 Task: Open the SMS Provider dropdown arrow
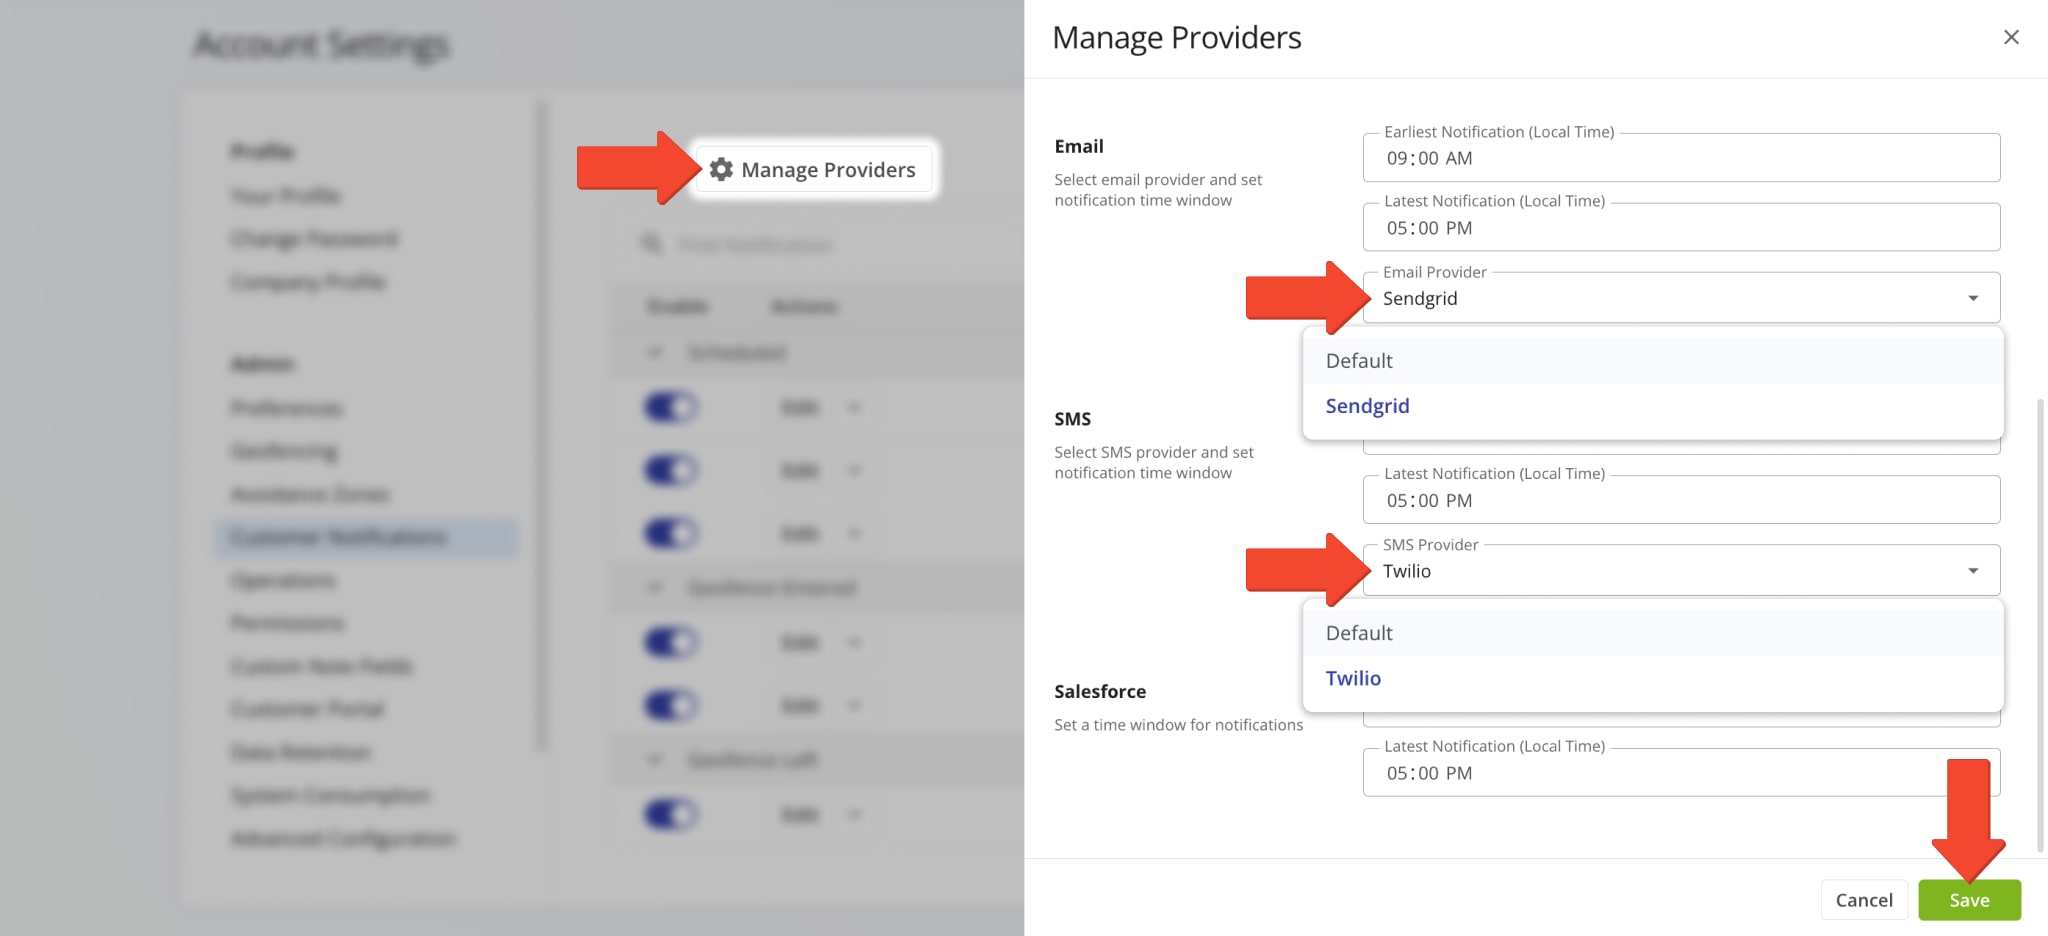1973,571
